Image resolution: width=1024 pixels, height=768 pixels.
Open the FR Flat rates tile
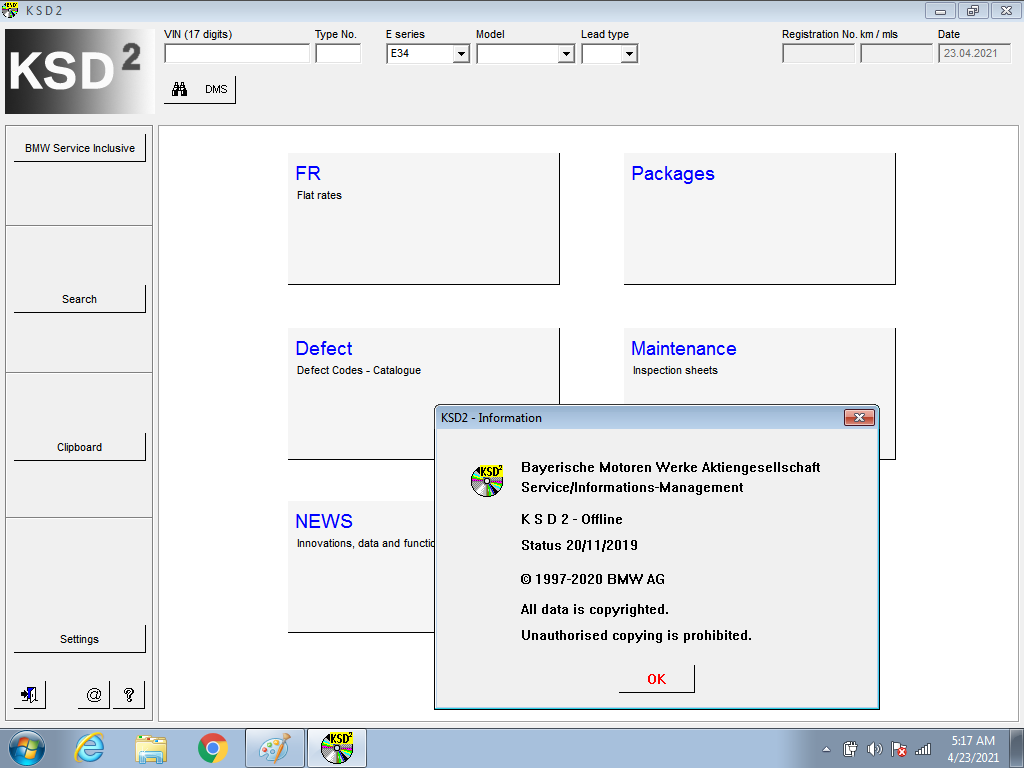click(x=424, y=219)
